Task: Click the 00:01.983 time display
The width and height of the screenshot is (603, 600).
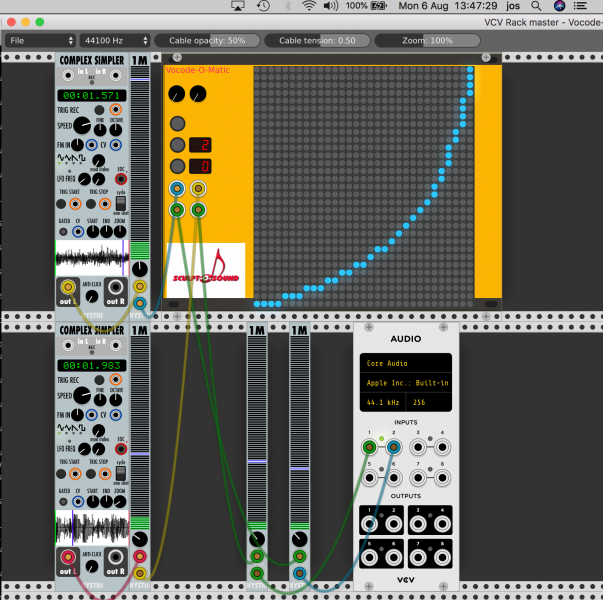Action: pyautogui.click(x=92, y=365)
